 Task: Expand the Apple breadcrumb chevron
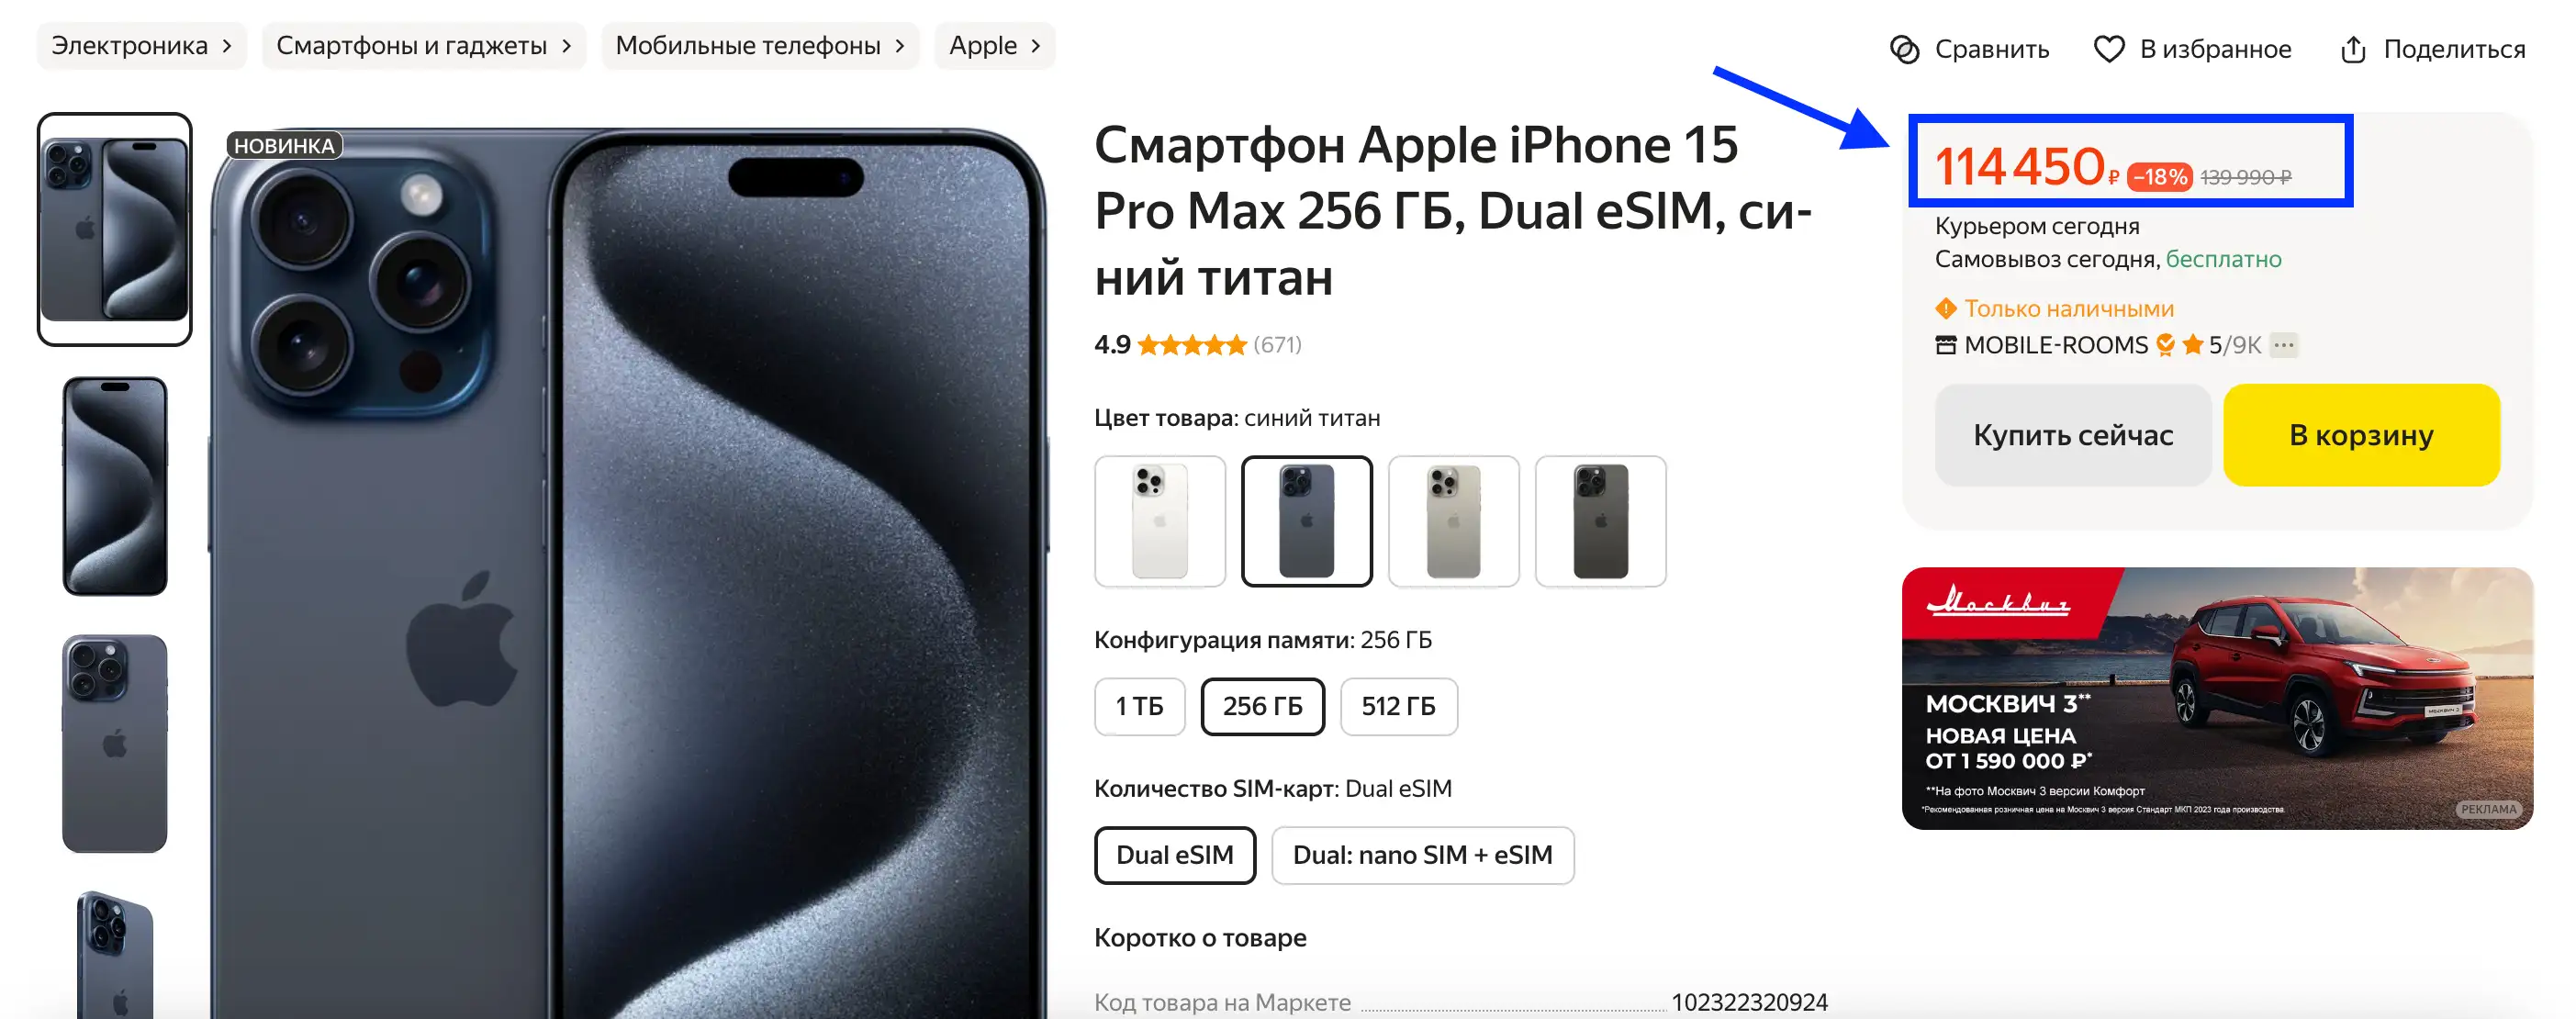[1035, 46]
